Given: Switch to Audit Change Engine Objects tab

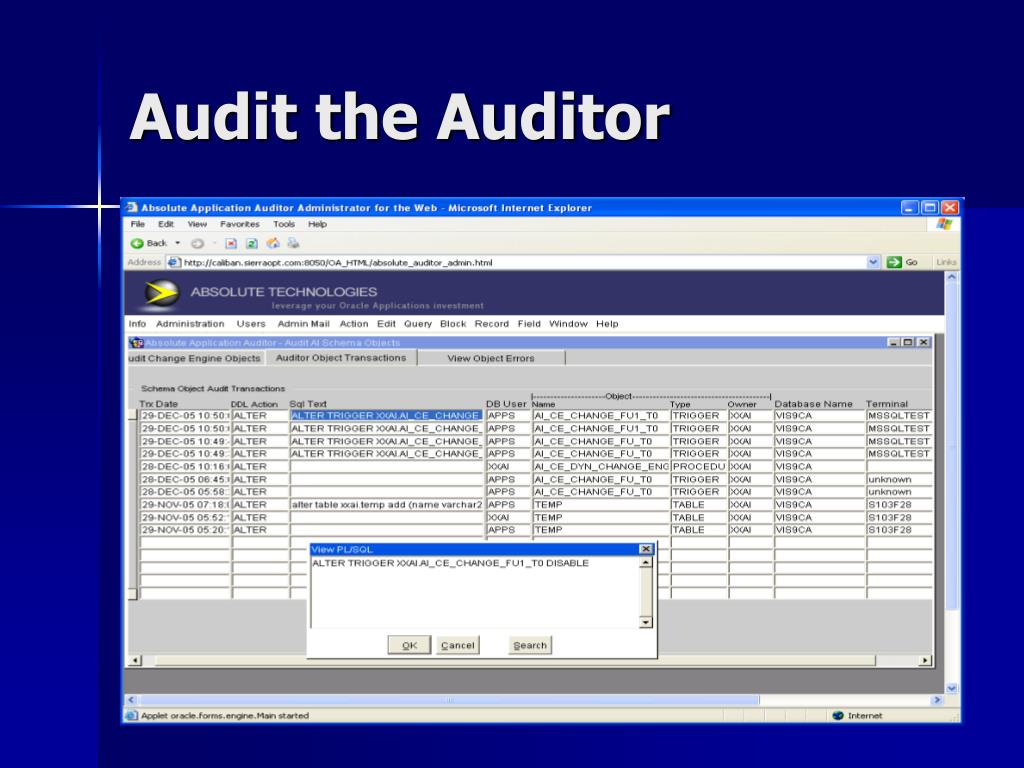Looking at the screenshot, I should [x=196, y=359].
